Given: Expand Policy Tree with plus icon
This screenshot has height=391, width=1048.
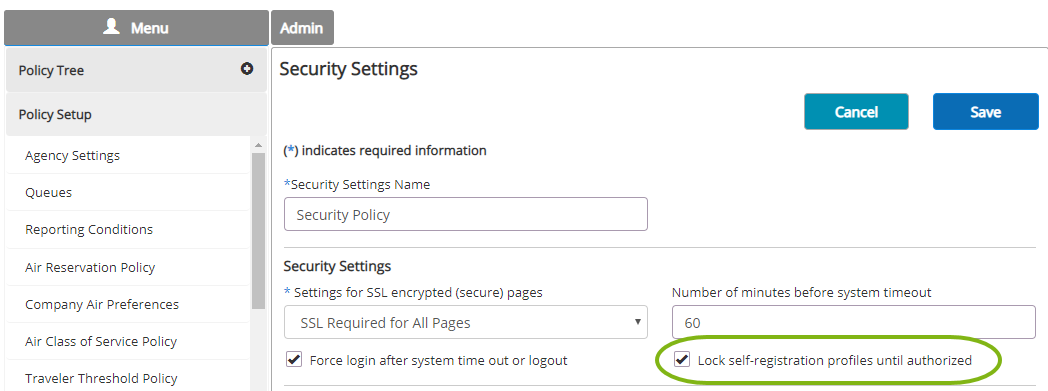Looking at the screenshot, I should click(247, 69).
